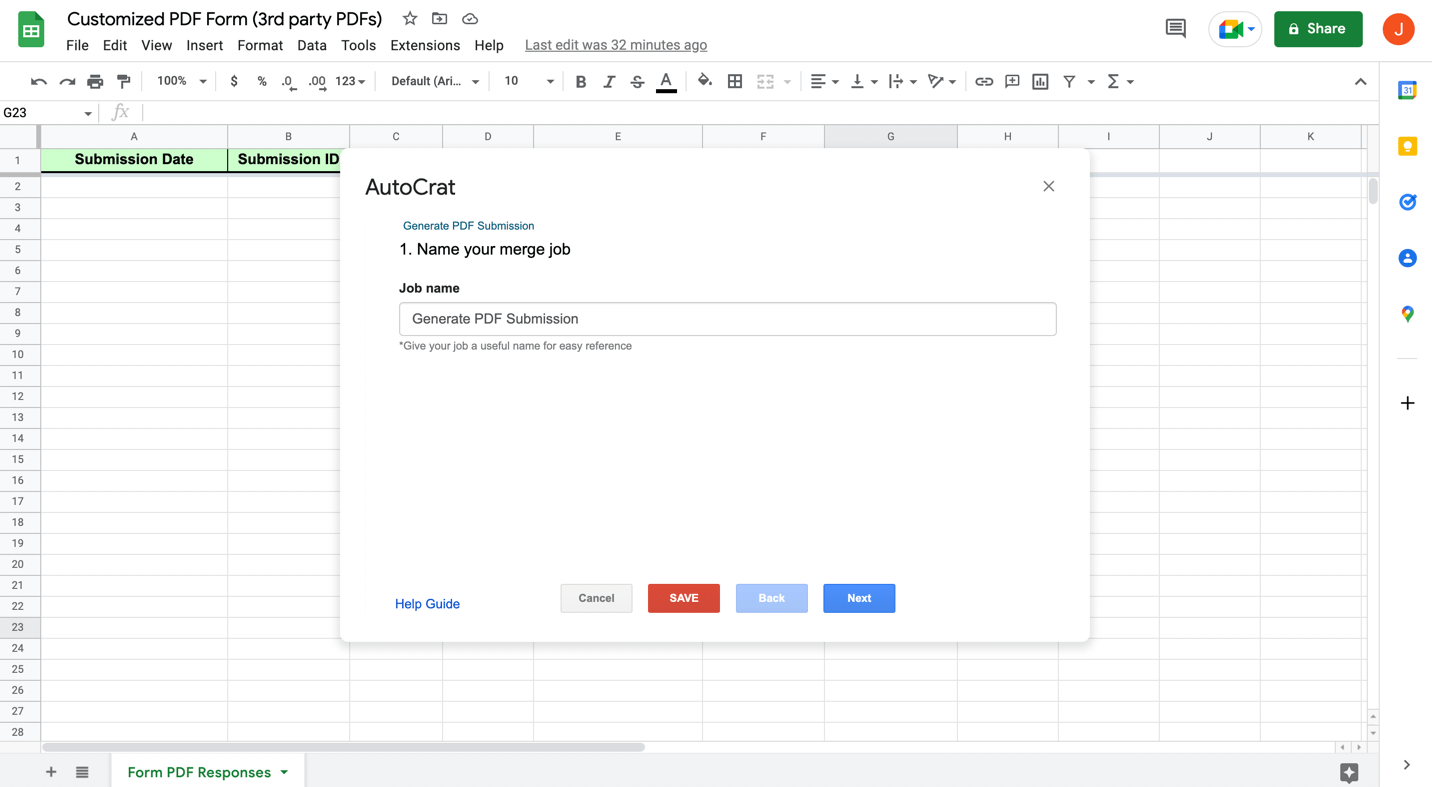
Task: Format as percent icon
Action: click(x=262, y=82)
